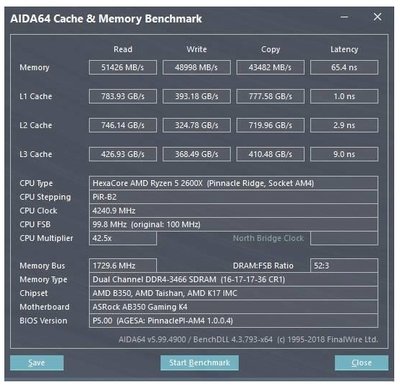Image resolution: width=400 pixels, height=390 pixels.
Task: Click the Copy column header
Action: click(x=270, y=50)
